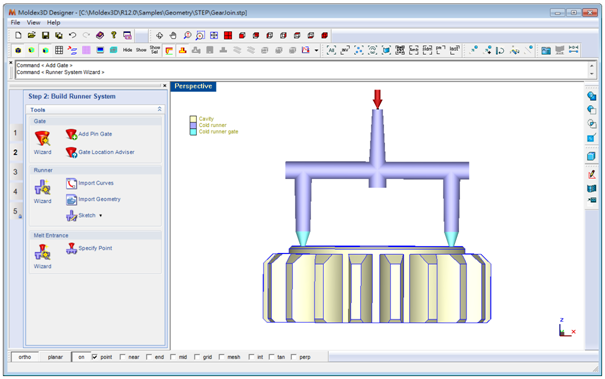The height and width of the screenshot is (379, 605).
Task: Click the Rotate view icon
Action: point(159,36)
